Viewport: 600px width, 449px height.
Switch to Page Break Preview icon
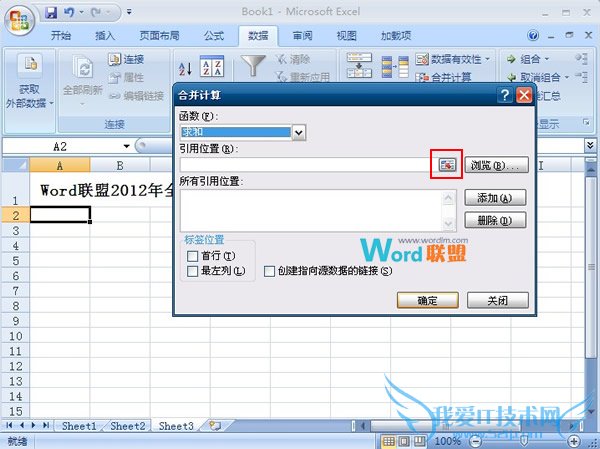coord(420,441)
